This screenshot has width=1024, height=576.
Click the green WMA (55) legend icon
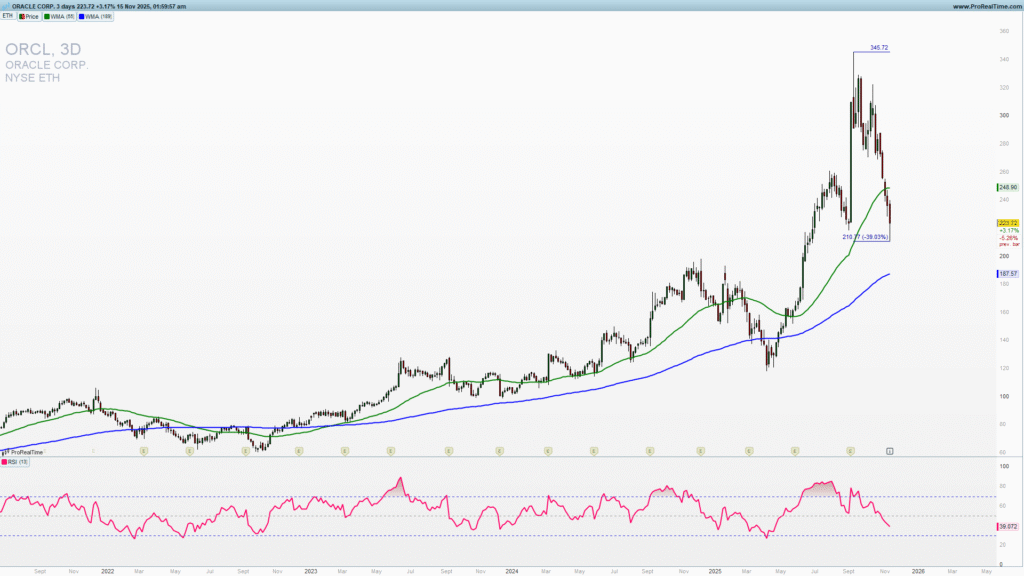click(x=47, y=16)
